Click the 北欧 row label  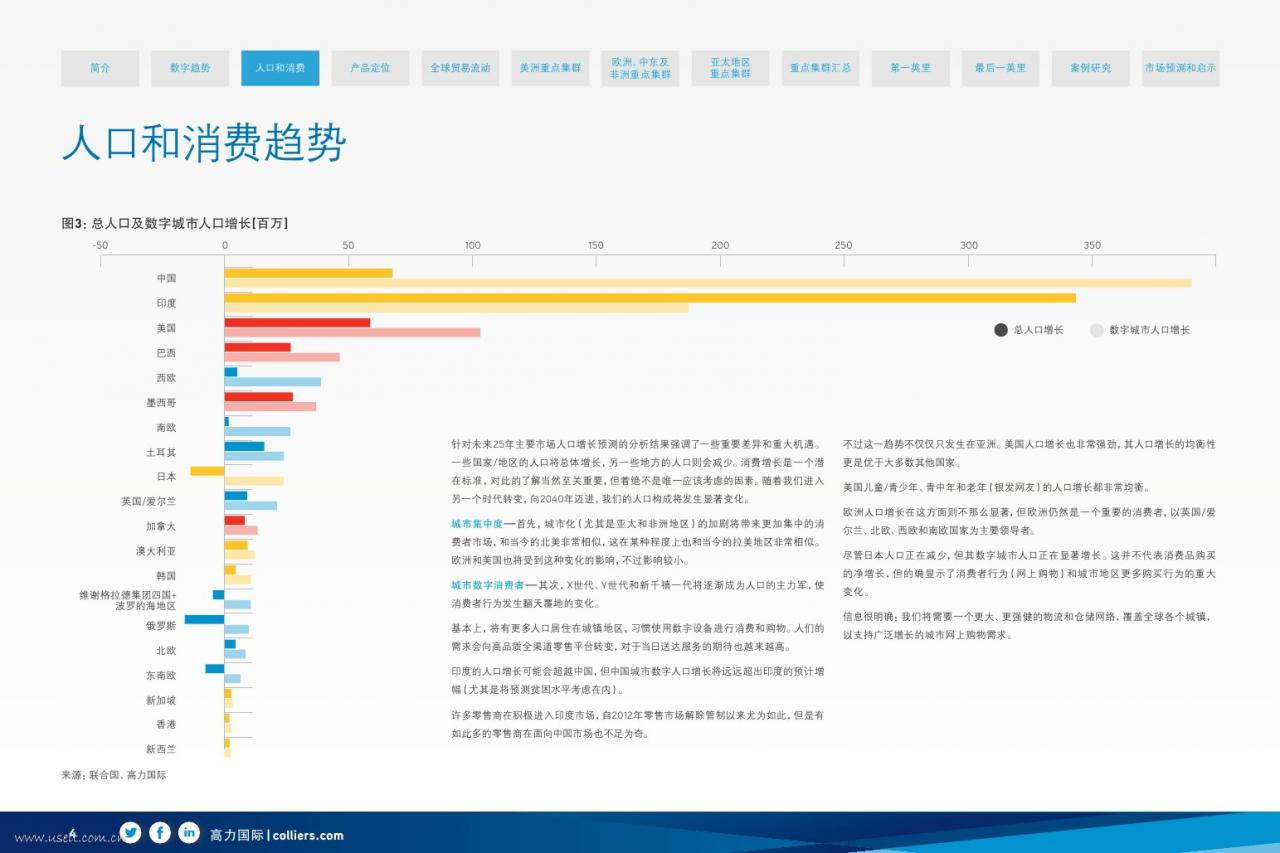166,650
